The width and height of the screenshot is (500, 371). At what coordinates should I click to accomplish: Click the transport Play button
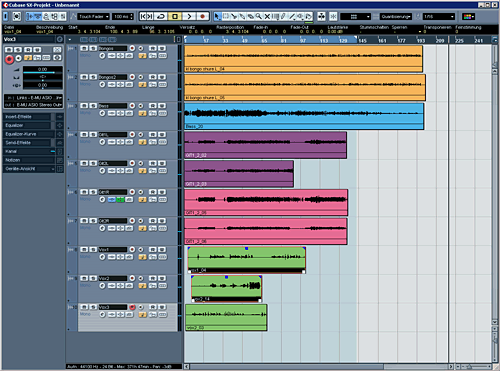[188, 16]
